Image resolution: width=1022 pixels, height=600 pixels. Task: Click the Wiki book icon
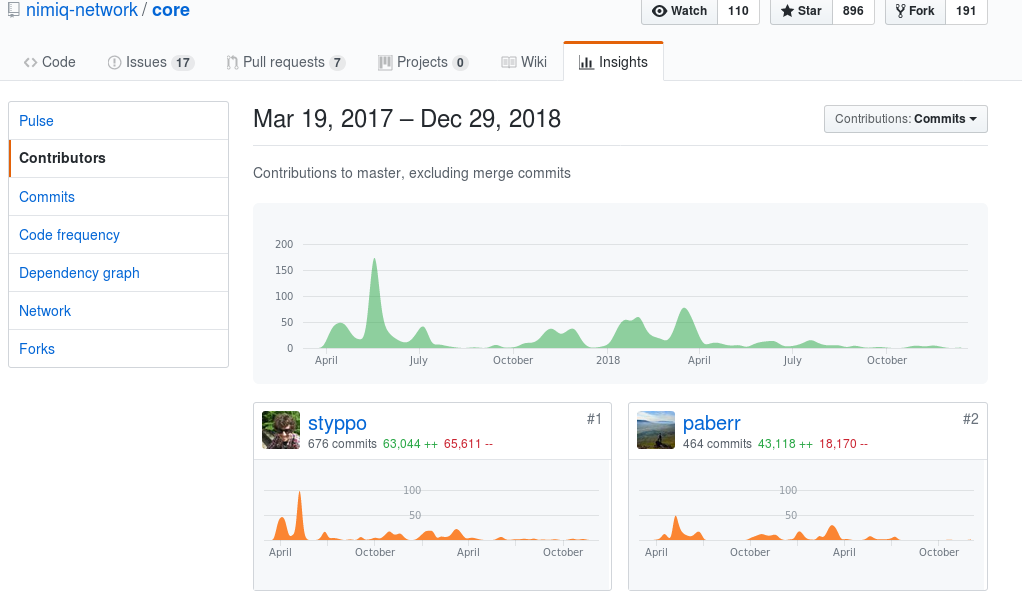tap(508, 63)
